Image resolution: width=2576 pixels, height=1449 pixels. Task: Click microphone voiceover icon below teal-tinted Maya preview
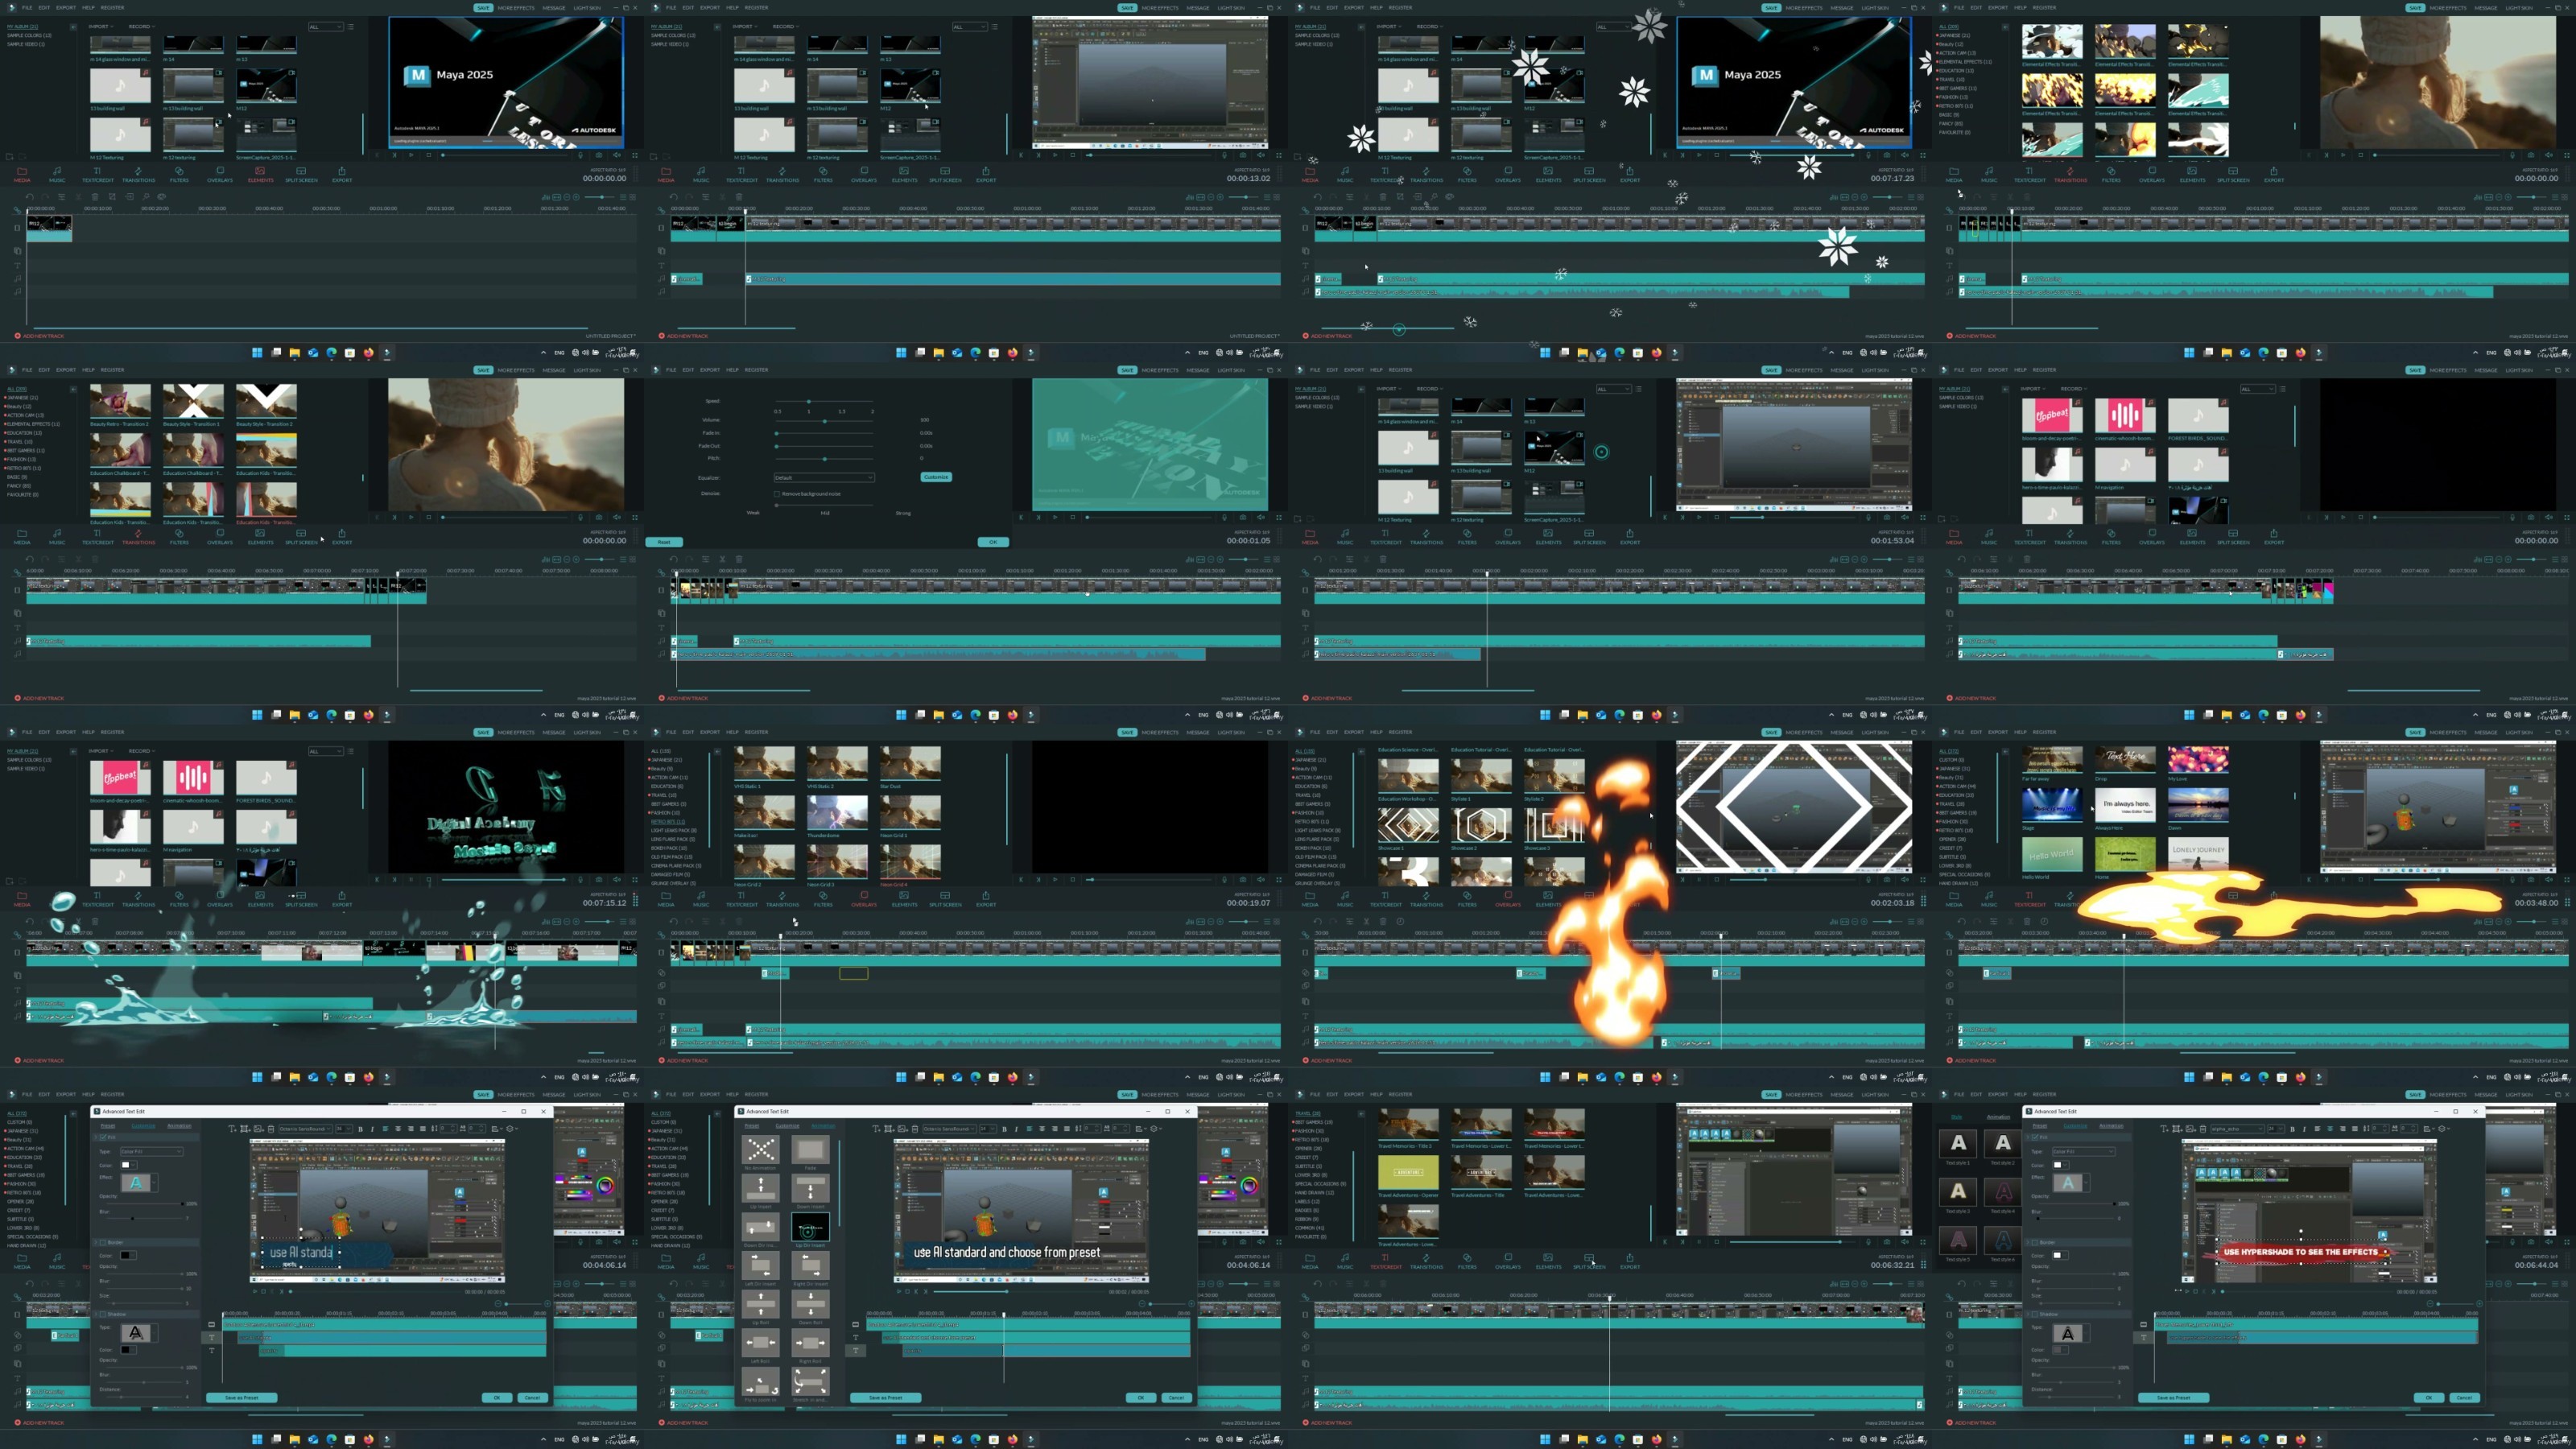(x=1224, y=517)
